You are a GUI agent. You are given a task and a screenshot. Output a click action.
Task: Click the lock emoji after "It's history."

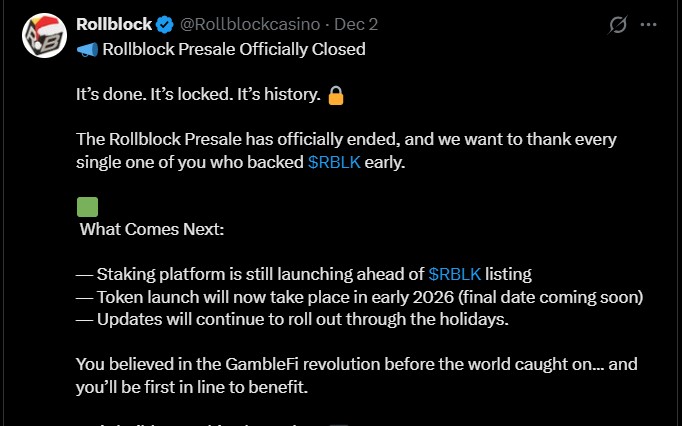(335, 97)
